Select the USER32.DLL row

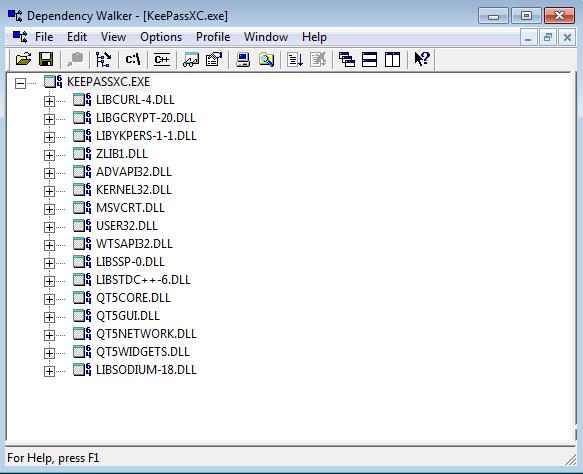[127, 226]
